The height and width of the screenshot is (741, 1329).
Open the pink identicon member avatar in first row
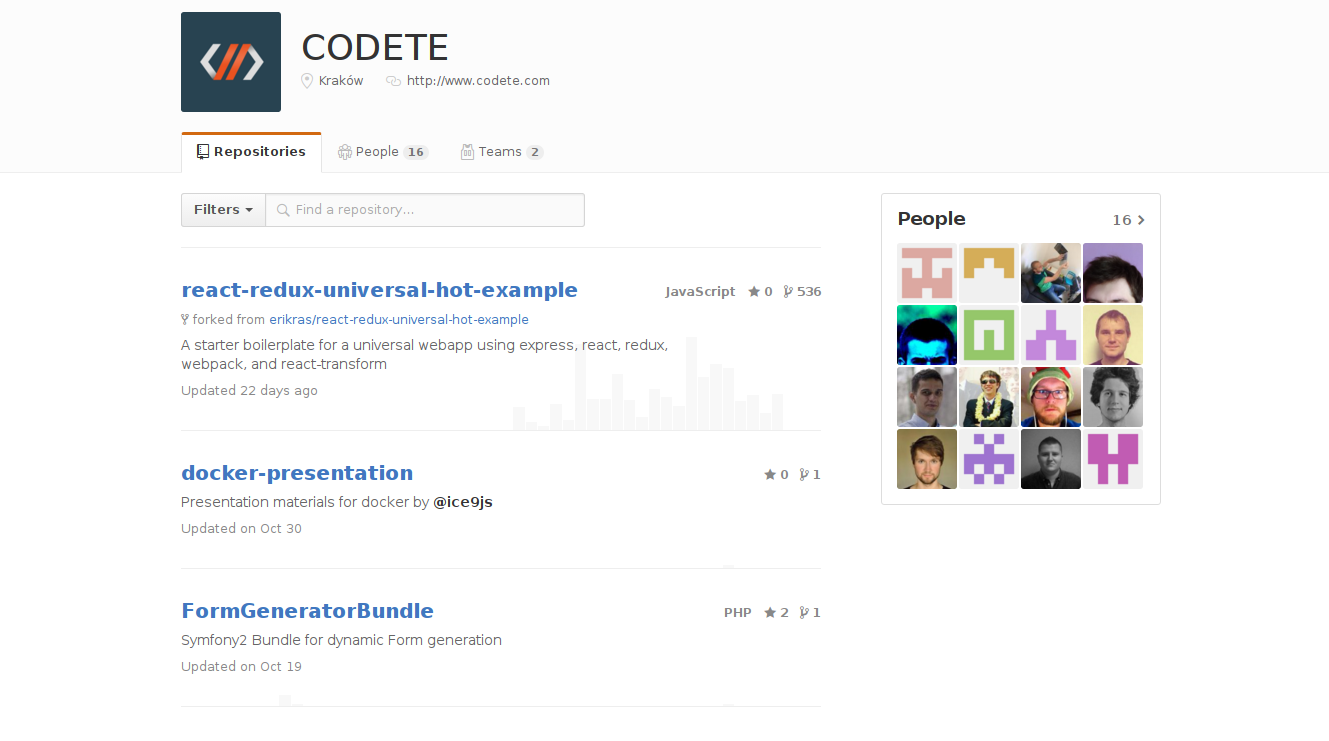point(927,273)
